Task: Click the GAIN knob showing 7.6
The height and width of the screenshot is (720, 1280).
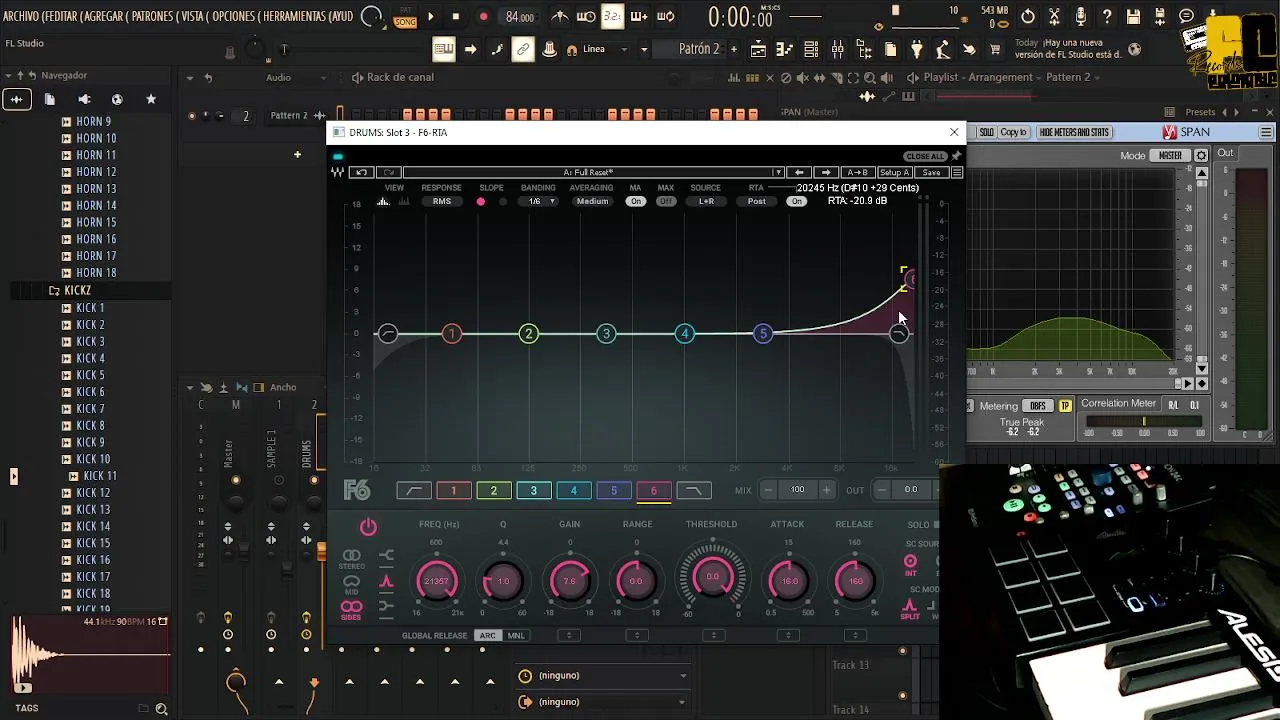Action: (x=570, y=580)
